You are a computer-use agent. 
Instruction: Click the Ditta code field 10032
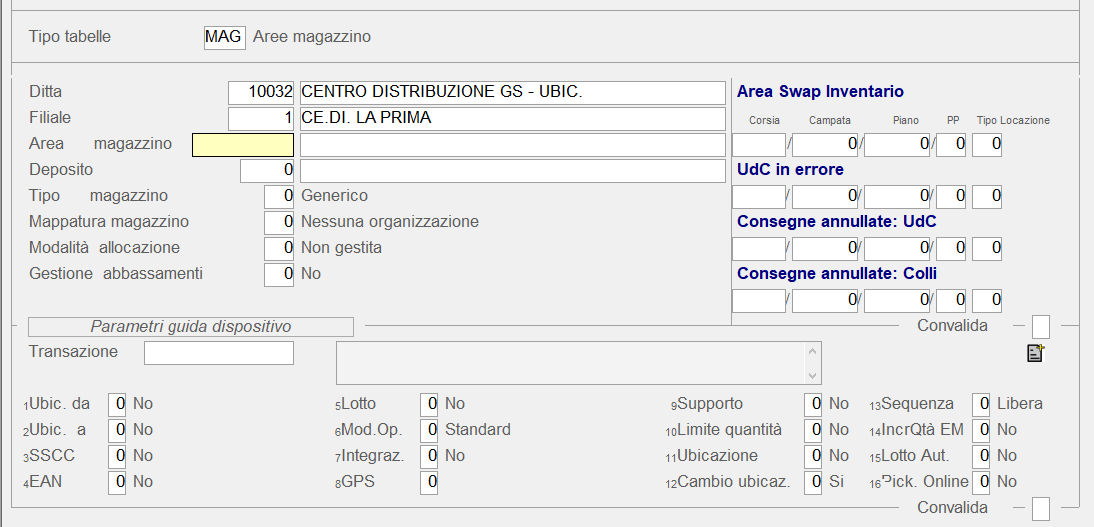261,93
